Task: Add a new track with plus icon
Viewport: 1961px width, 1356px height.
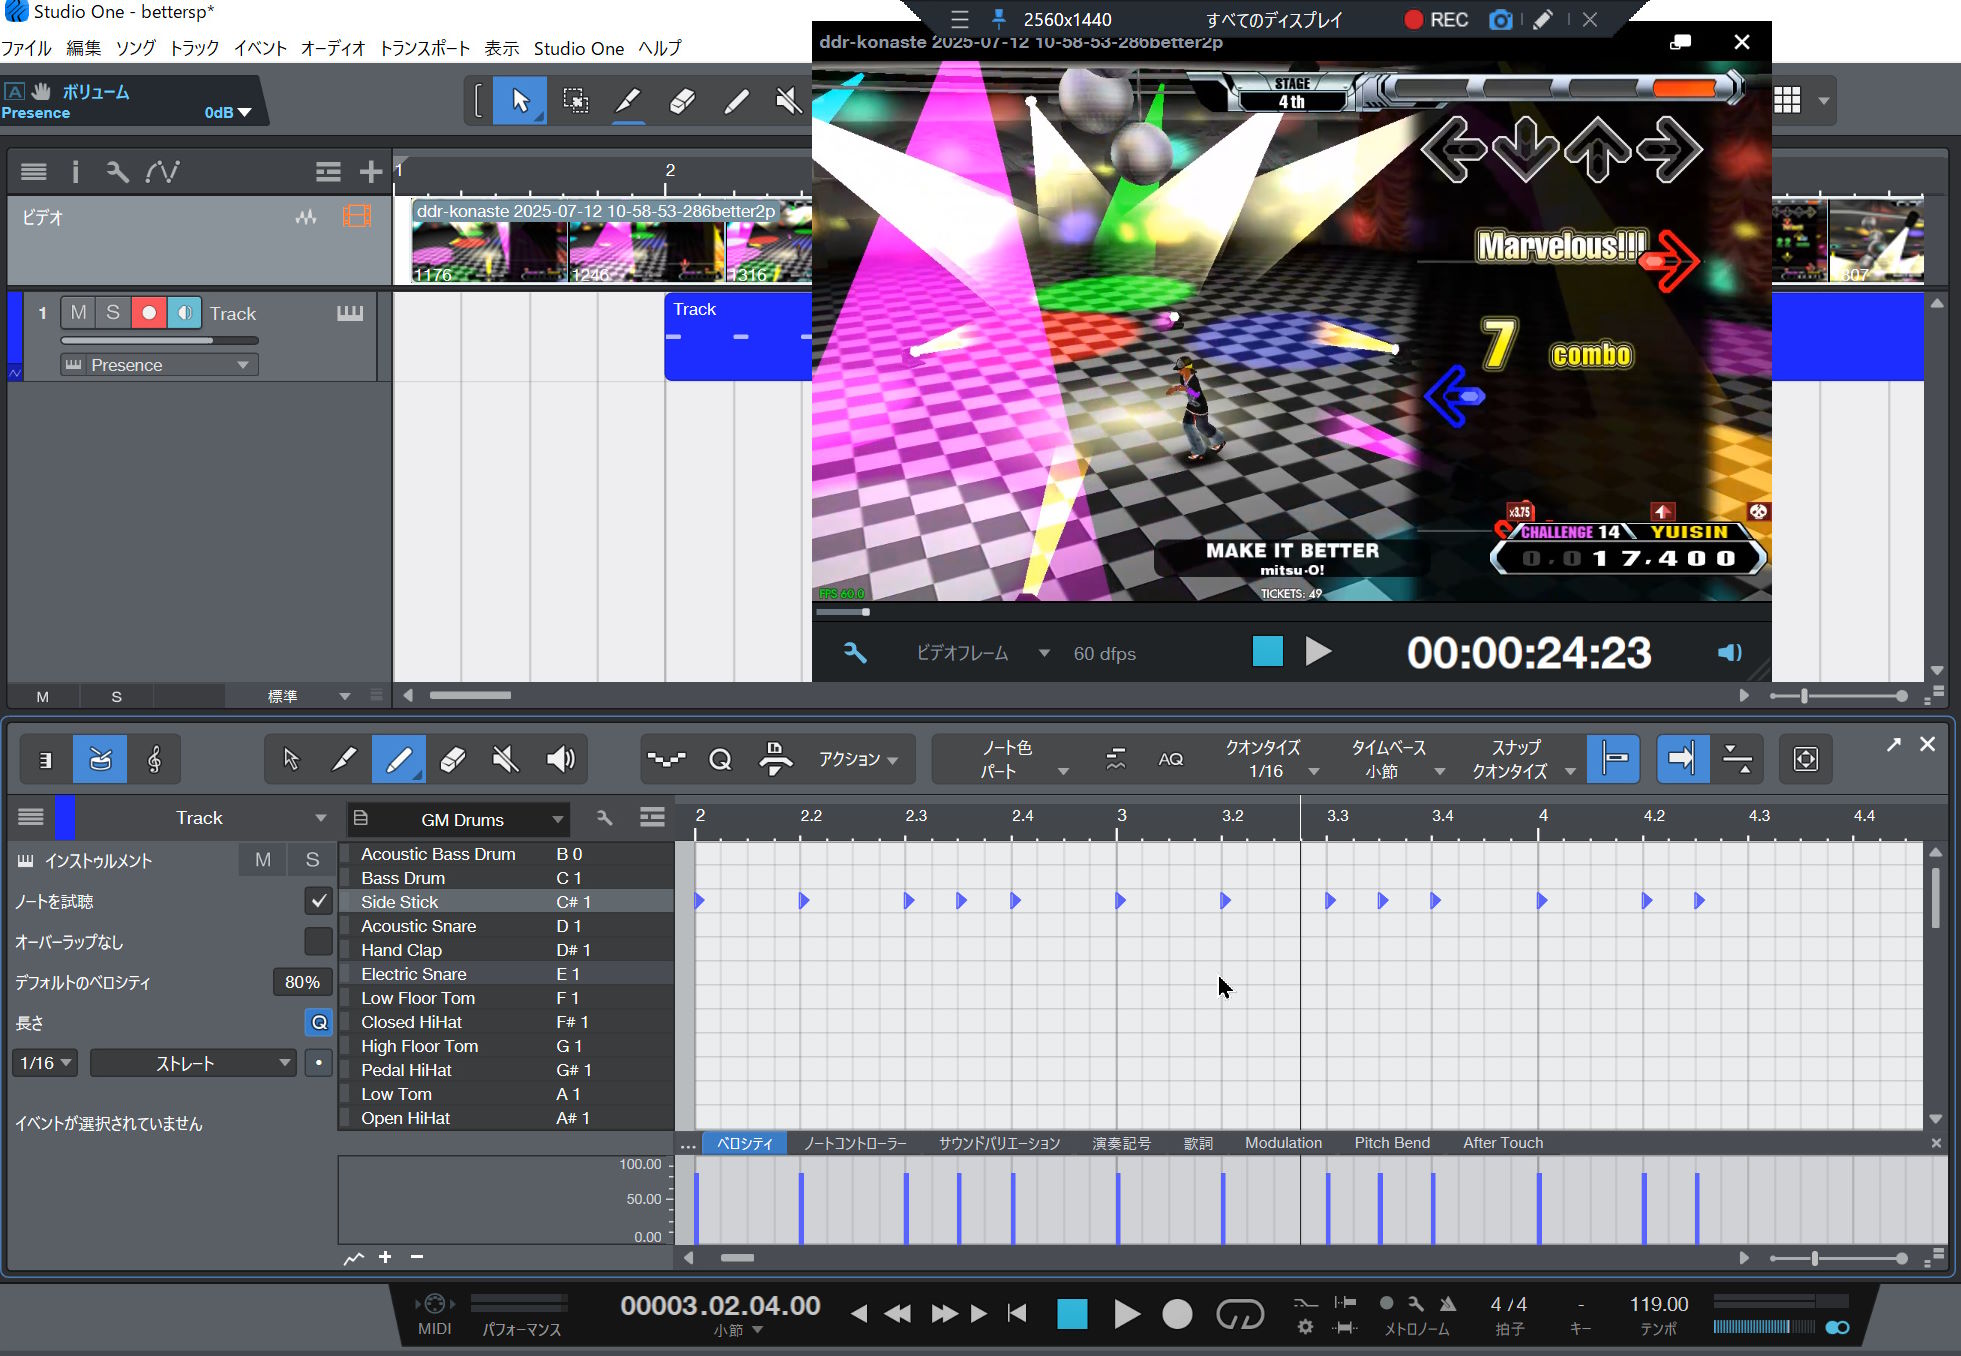Action: (371, 172)
